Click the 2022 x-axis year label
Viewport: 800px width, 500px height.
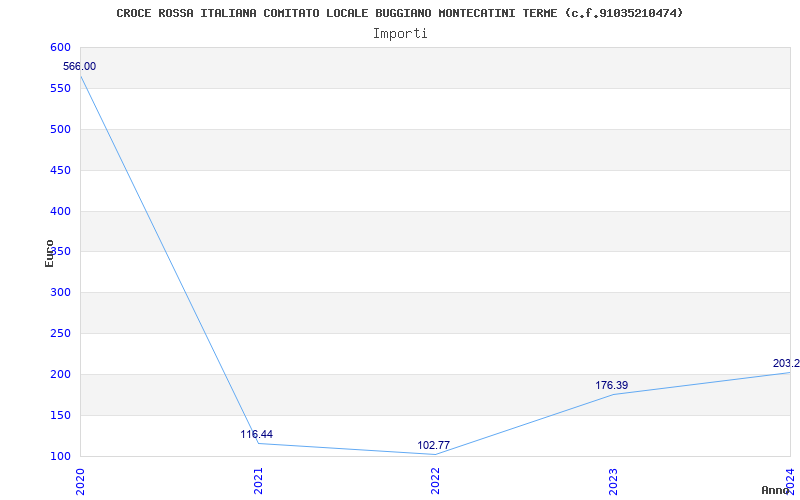435,481
